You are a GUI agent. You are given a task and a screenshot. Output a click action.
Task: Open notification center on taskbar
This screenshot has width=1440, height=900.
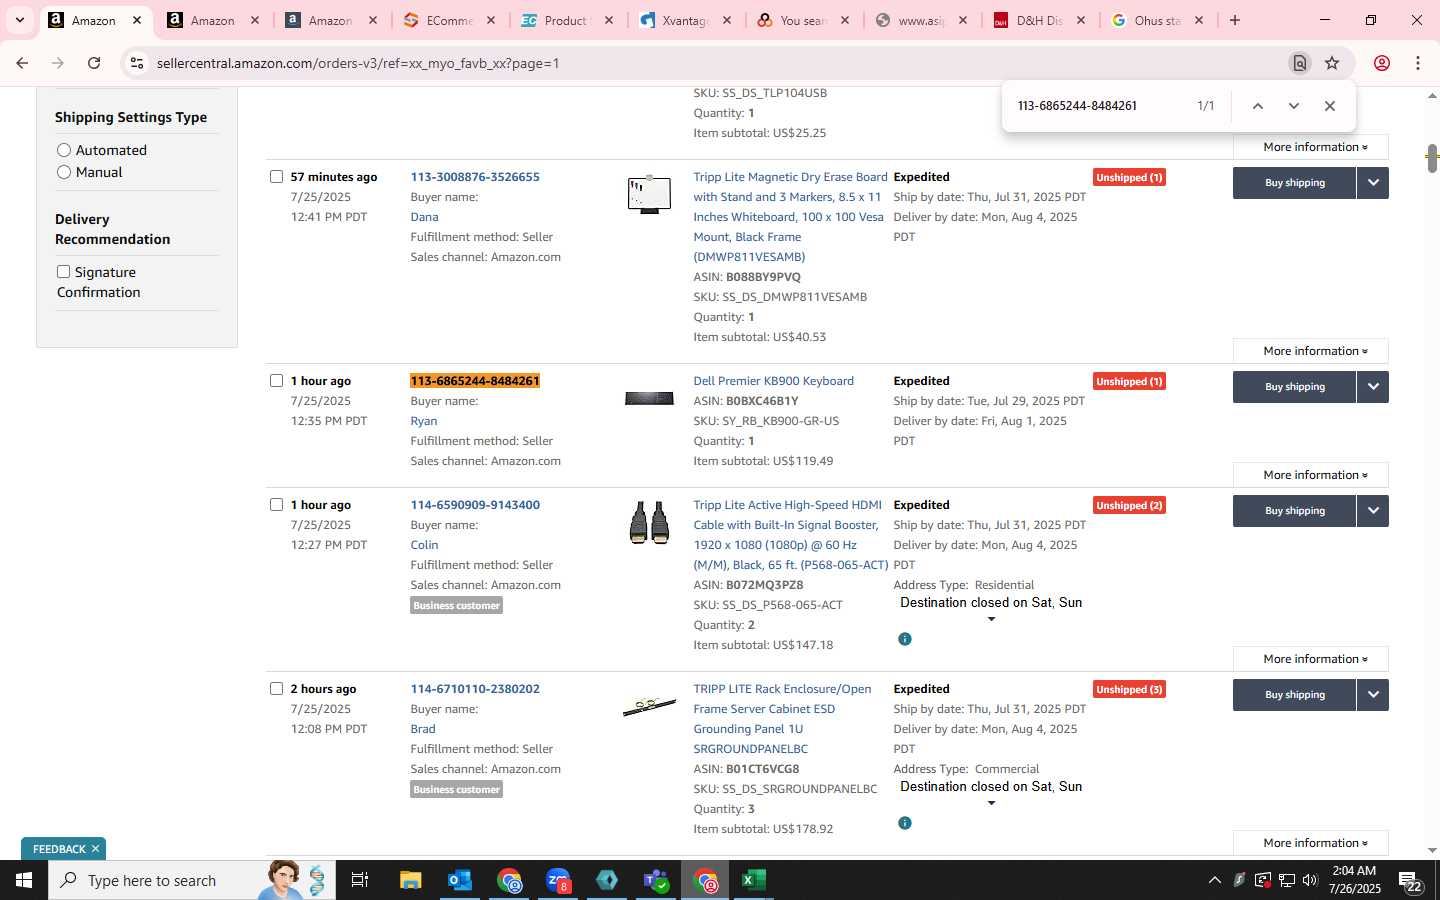pos(1411,880)
